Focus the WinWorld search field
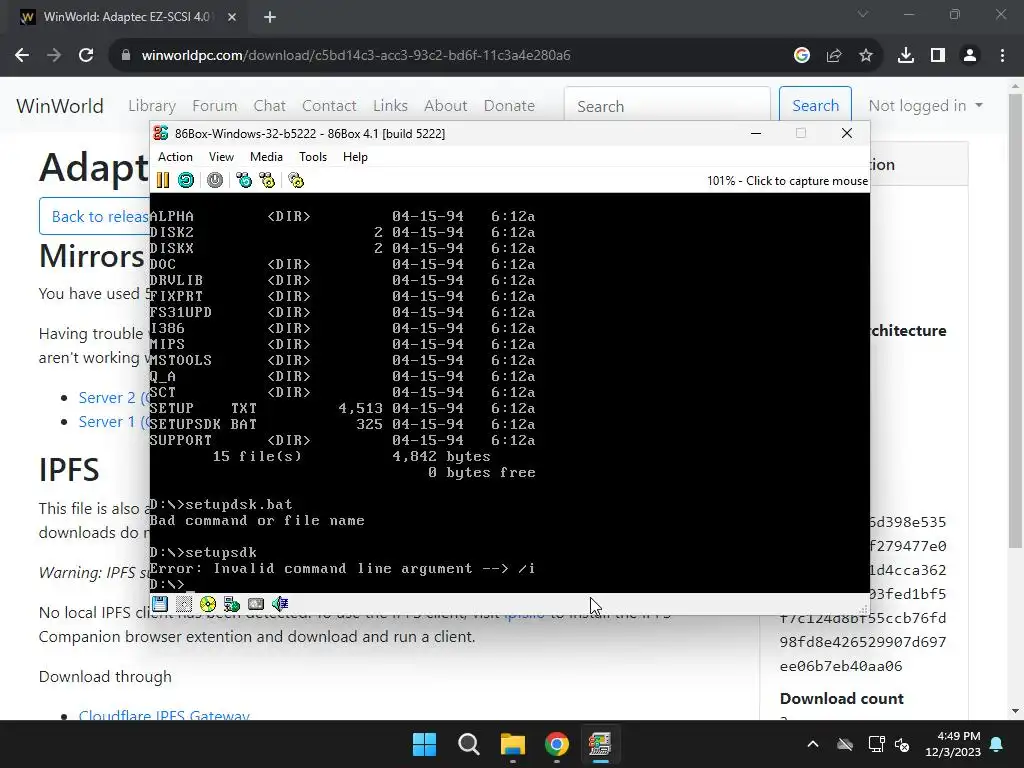 667,106
